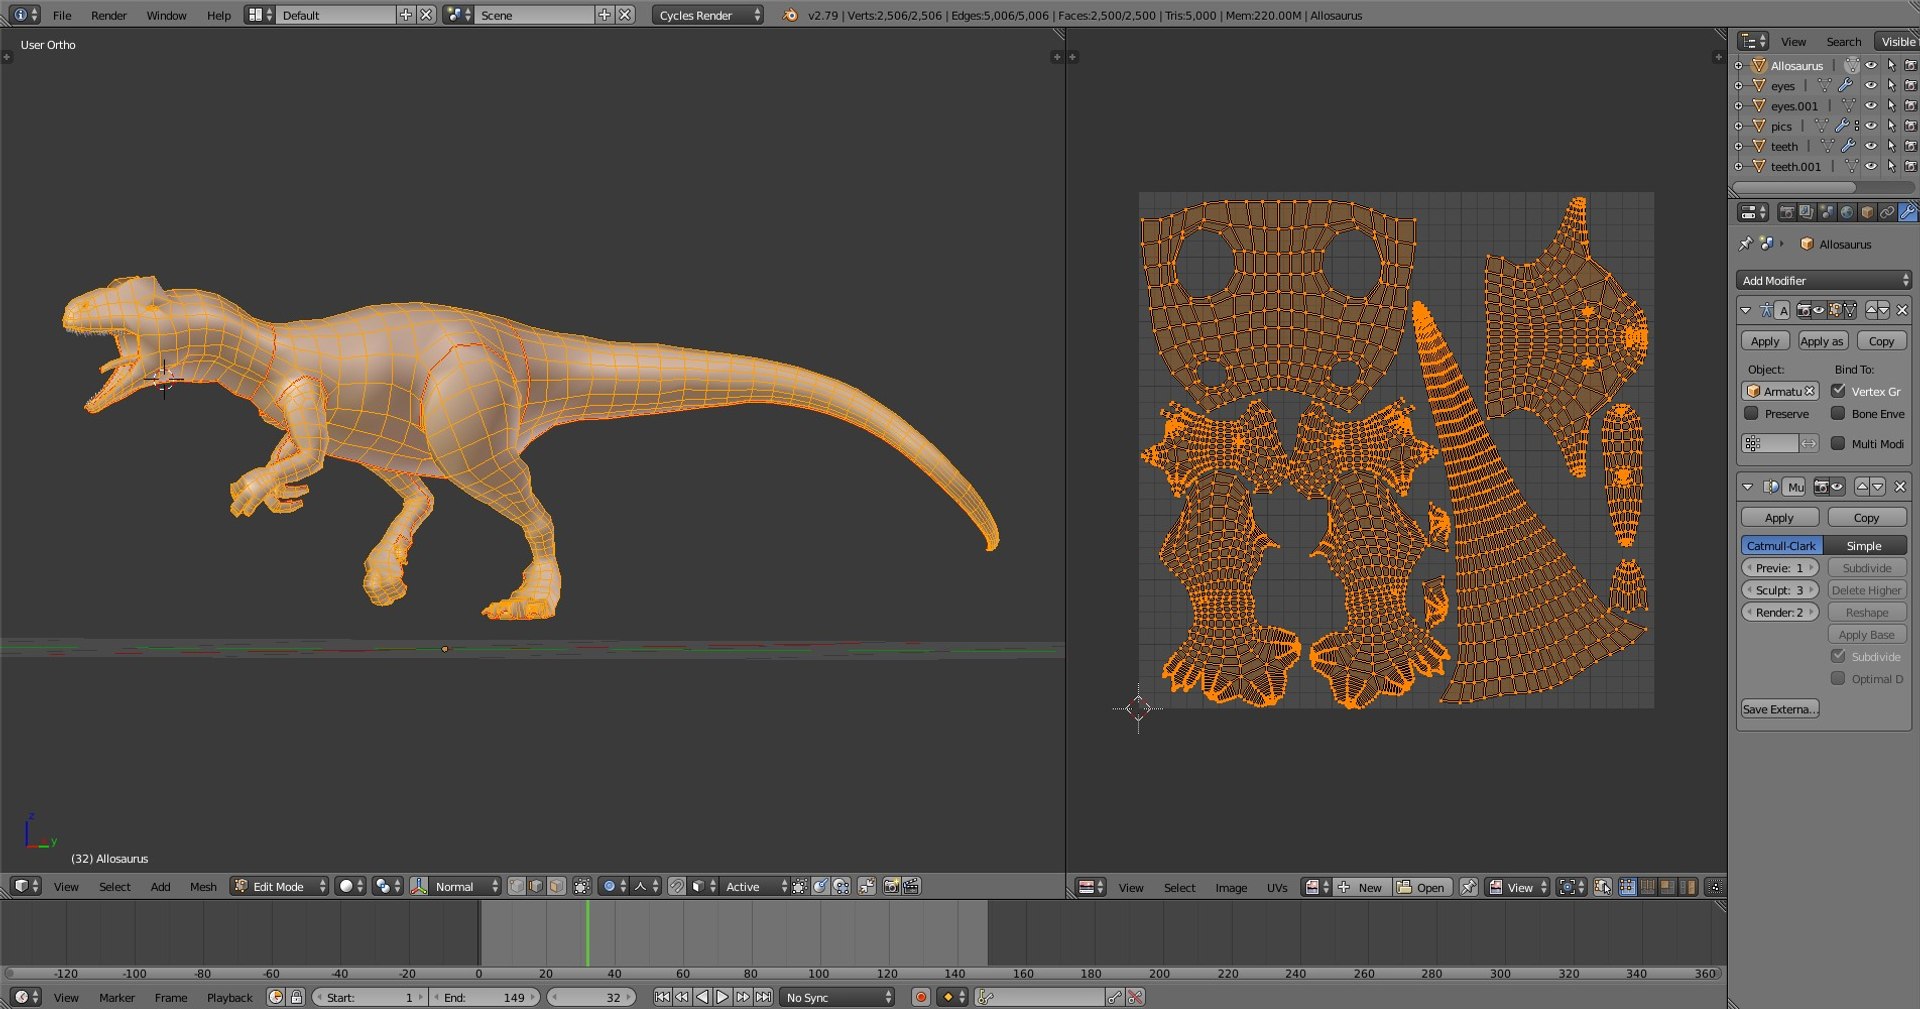Toggle Armature modifier edit mode display icon

[1835, 310]
